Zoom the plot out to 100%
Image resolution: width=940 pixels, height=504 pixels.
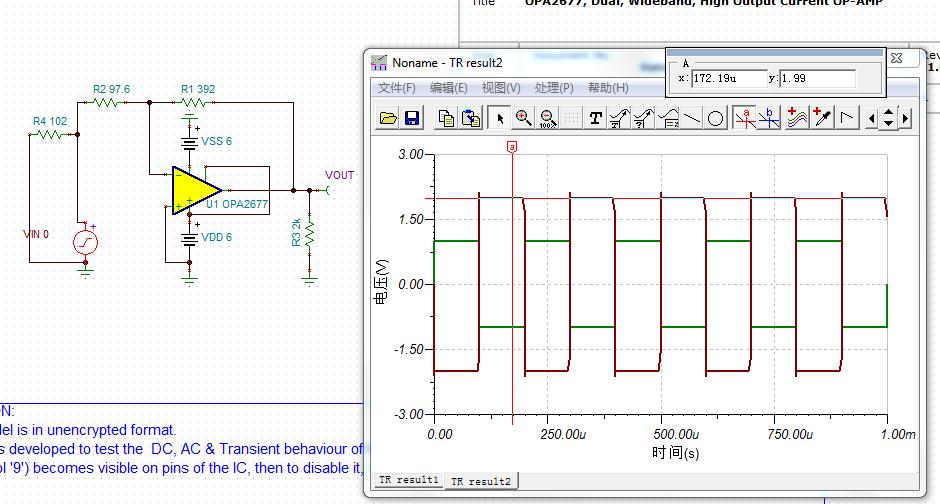pyautogui.click(x=547, y=118)
